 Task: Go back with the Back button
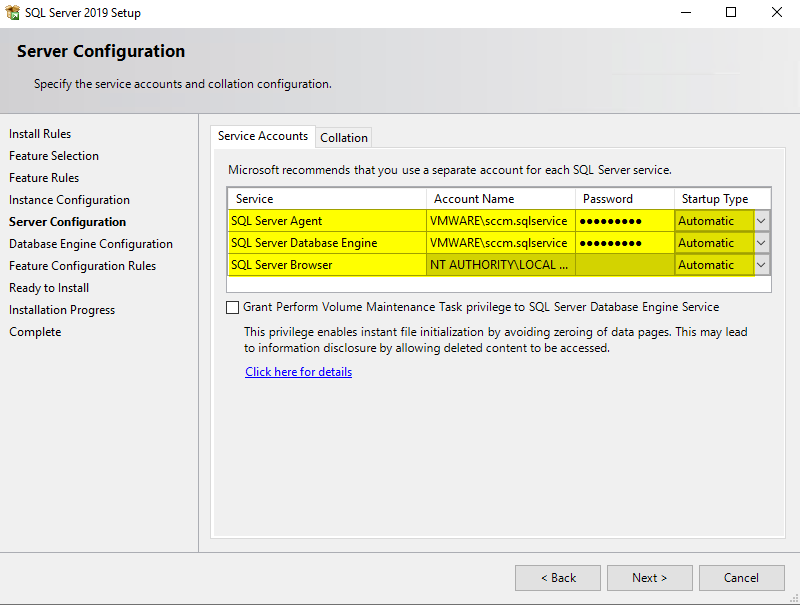(x=558, y=578)
